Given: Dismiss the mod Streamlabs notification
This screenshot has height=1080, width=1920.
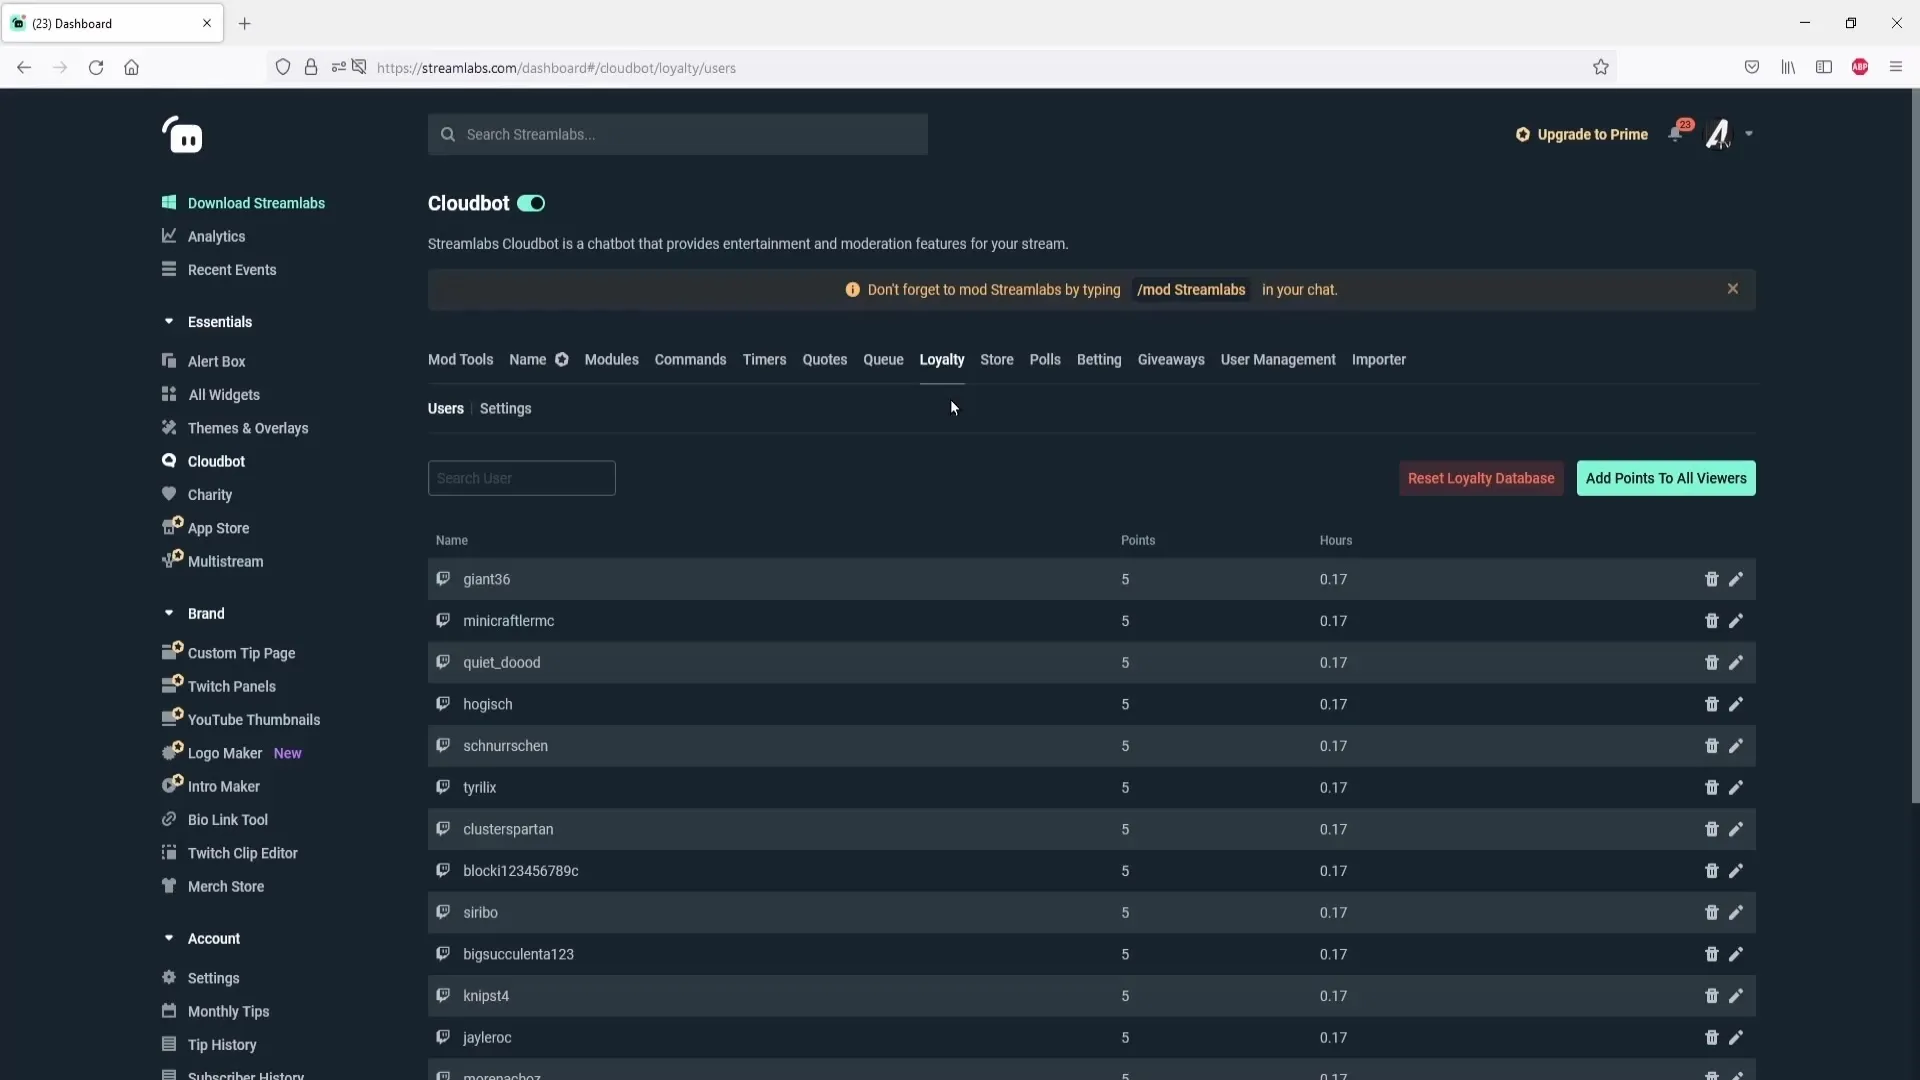Looking at the screenshot, I should [x=1733, y=289].
